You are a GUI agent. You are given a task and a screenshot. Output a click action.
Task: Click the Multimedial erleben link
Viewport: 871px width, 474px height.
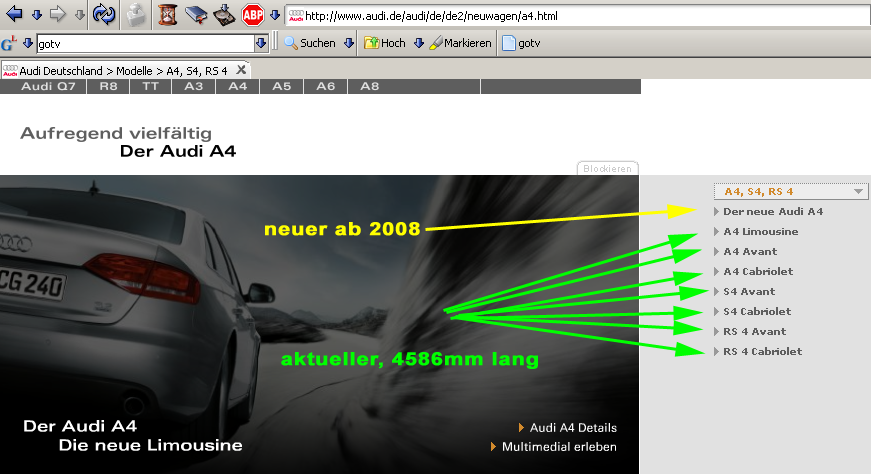559,447
